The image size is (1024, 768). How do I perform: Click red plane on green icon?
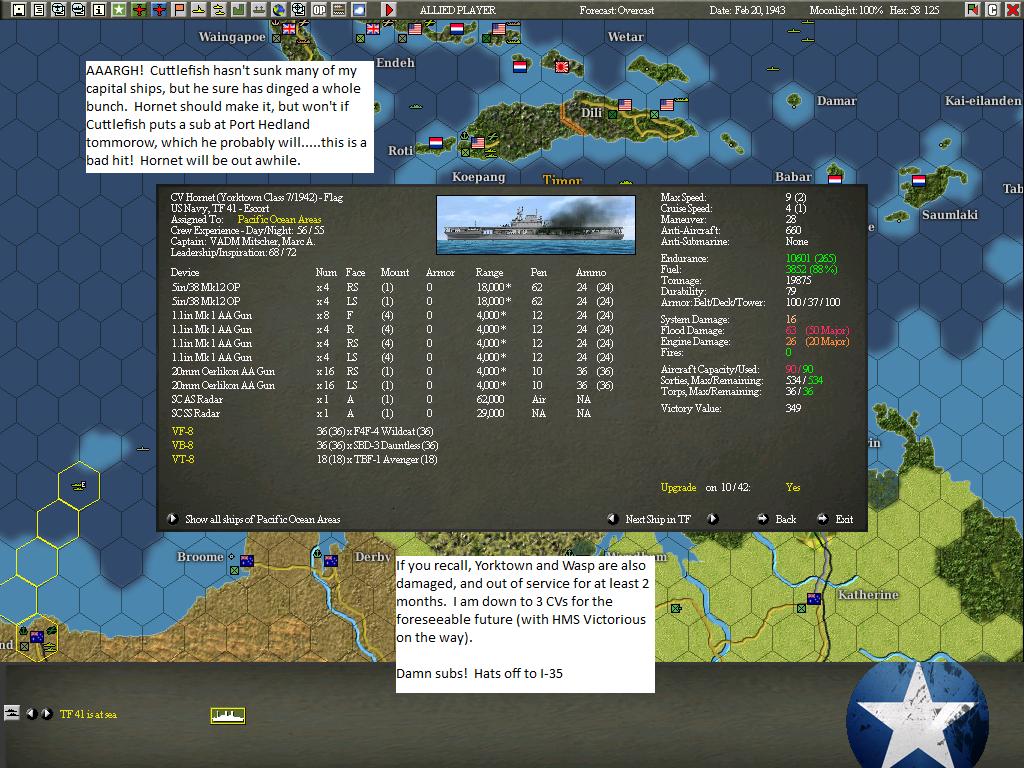click(x=139, y=10)
